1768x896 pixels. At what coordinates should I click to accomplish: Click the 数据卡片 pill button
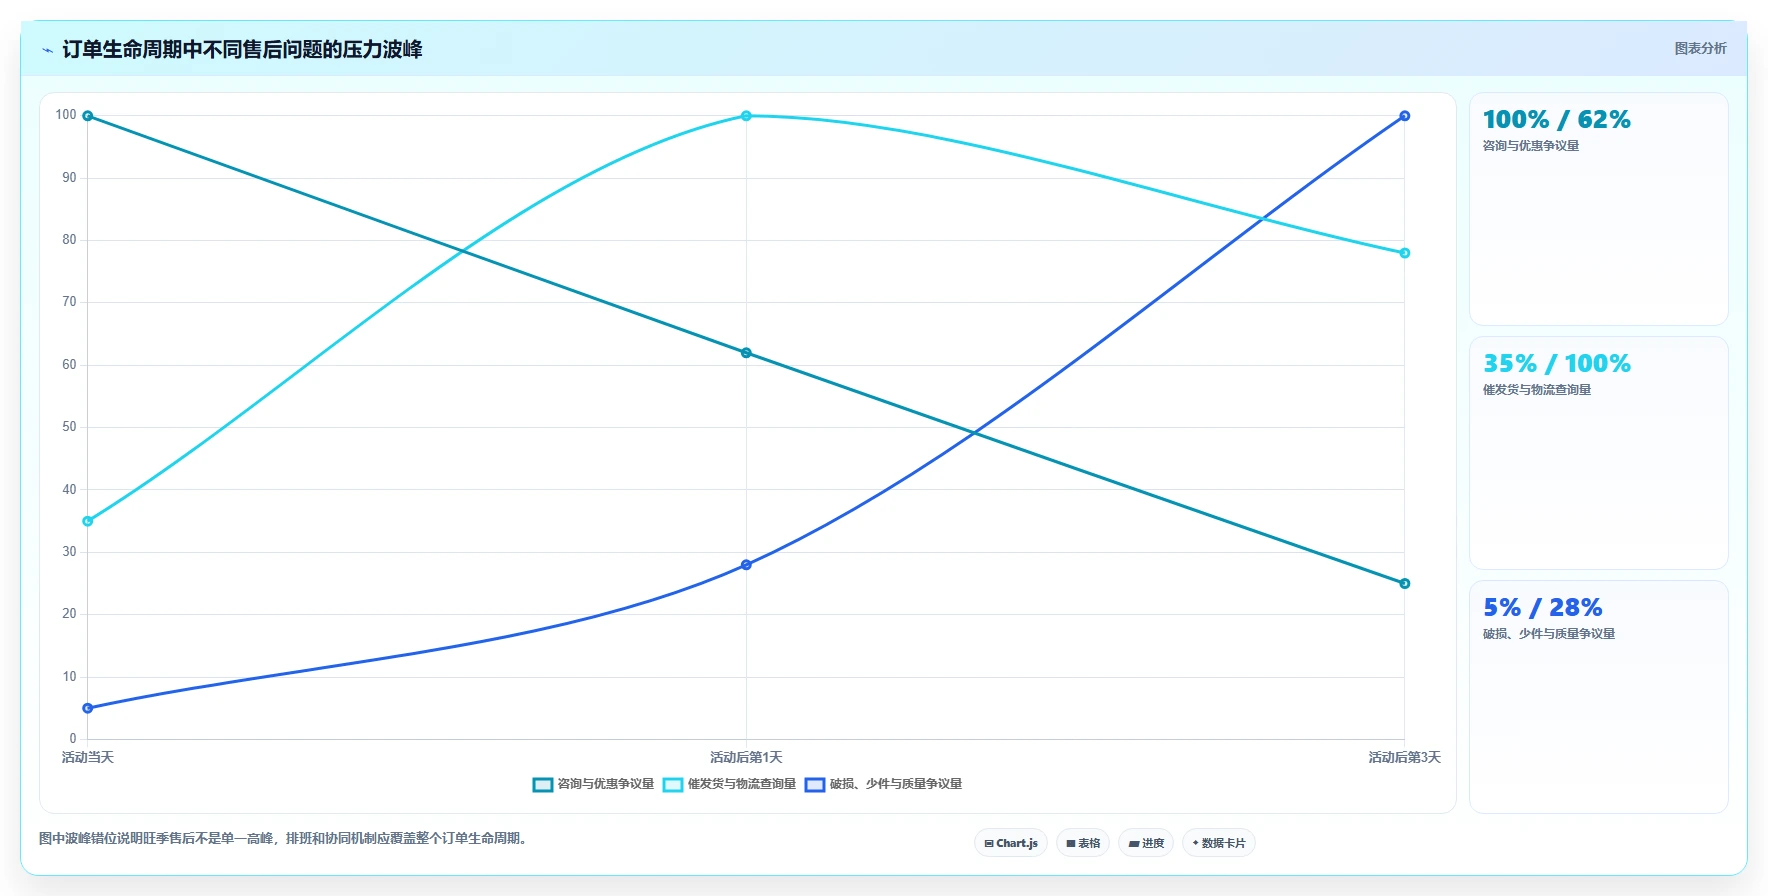[1219, 843]
